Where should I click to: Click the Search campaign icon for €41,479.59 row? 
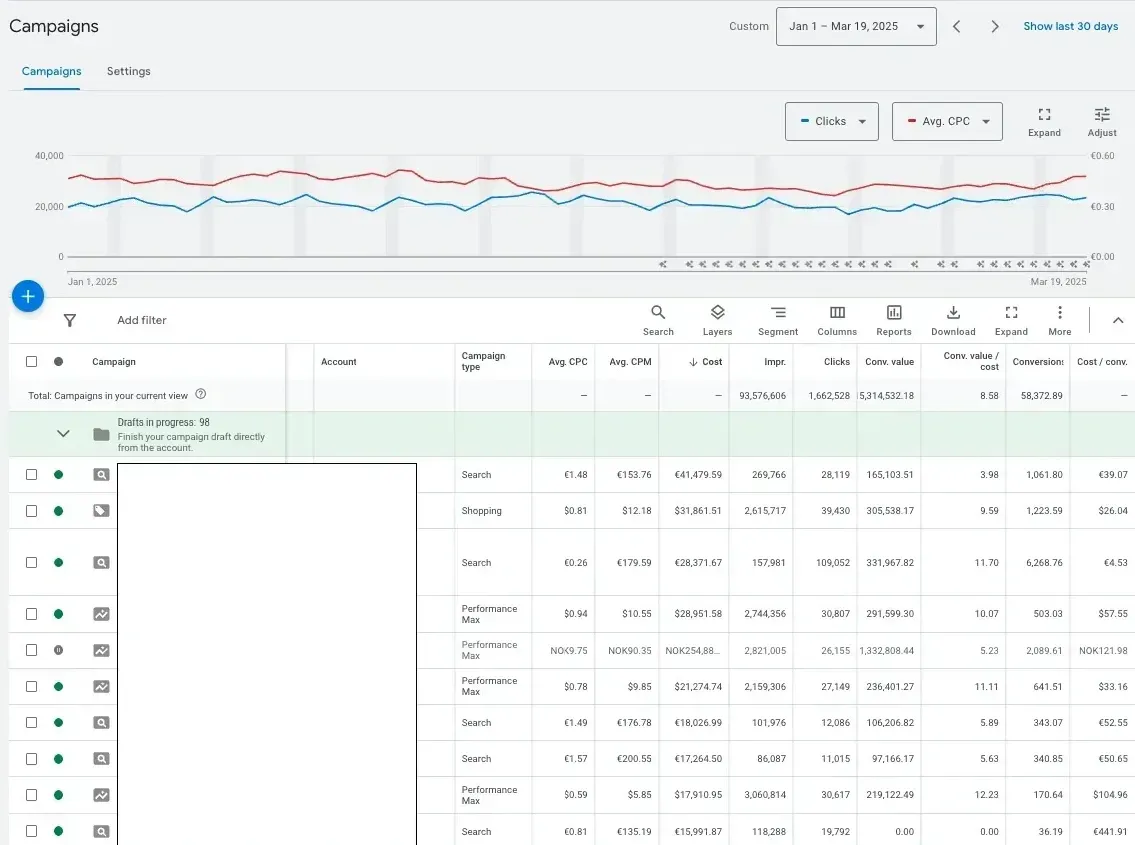point(101,475)
